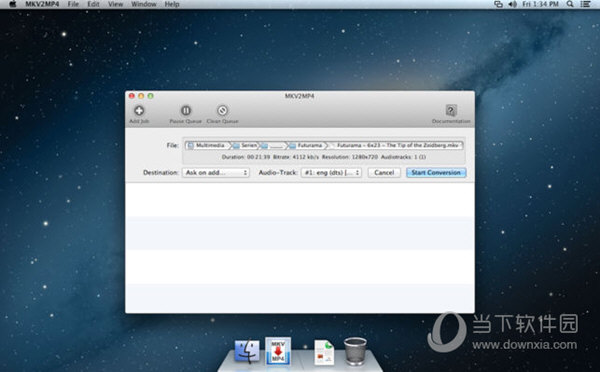600x372 pixels.
Task: Click the 'Resolution: 1280x720' info text
Action: (x=350, y=157)
